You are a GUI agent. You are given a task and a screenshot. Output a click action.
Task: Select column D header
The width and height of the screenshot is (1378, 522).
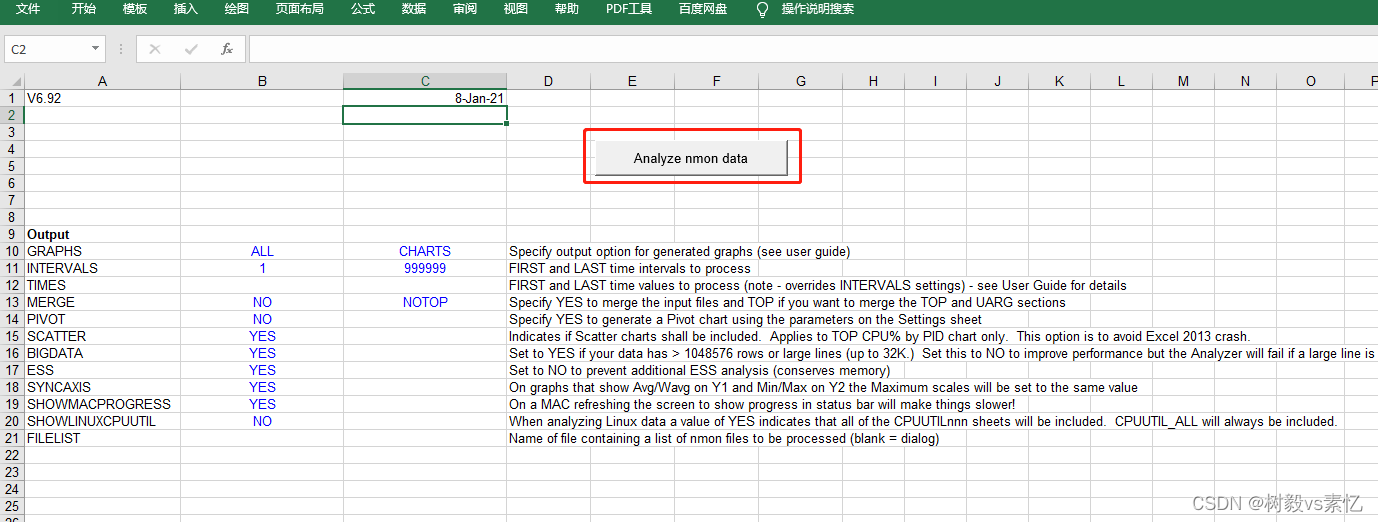click(x=549, y=81)
